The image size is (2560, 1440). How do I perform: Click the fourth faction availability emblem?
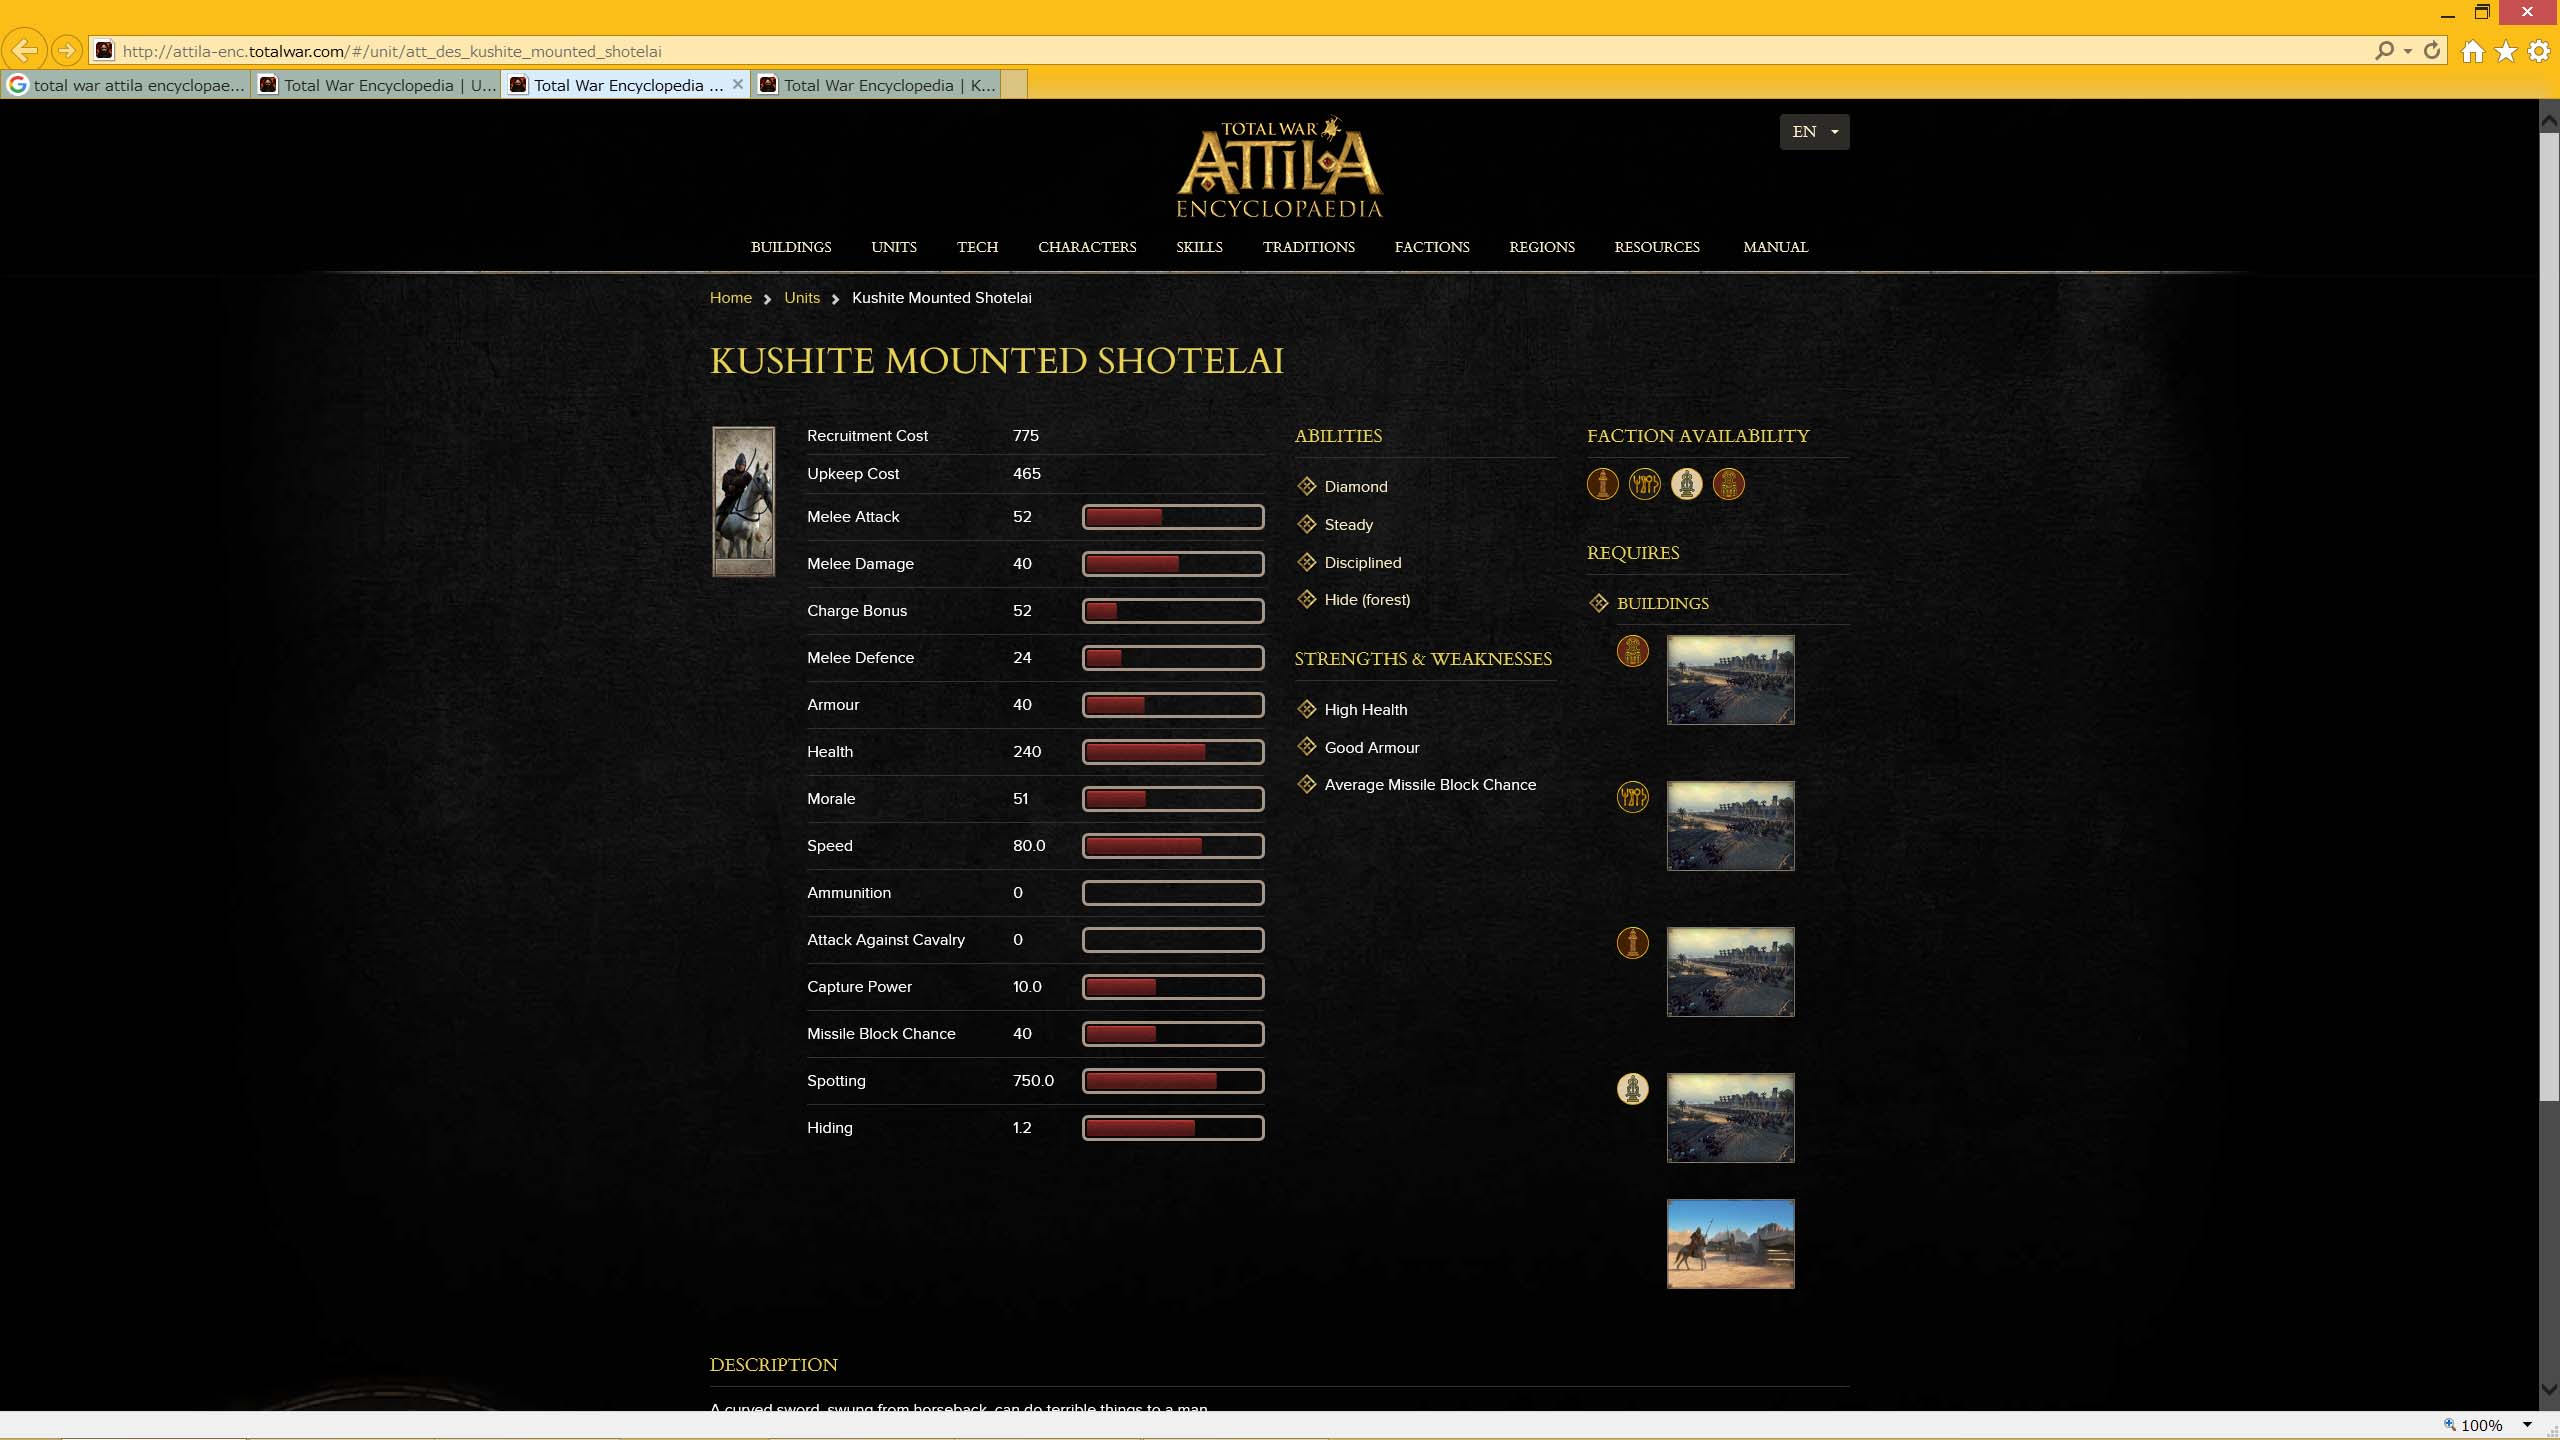[x=1729, y=484]
